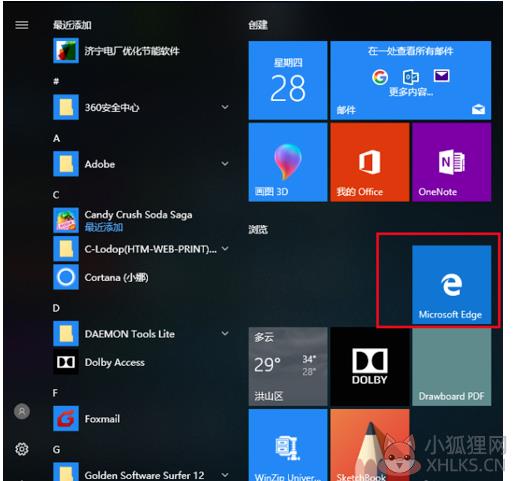
Task: Launch the DOLBY tile
Action: pyautogui.click(x=370, y=367)
